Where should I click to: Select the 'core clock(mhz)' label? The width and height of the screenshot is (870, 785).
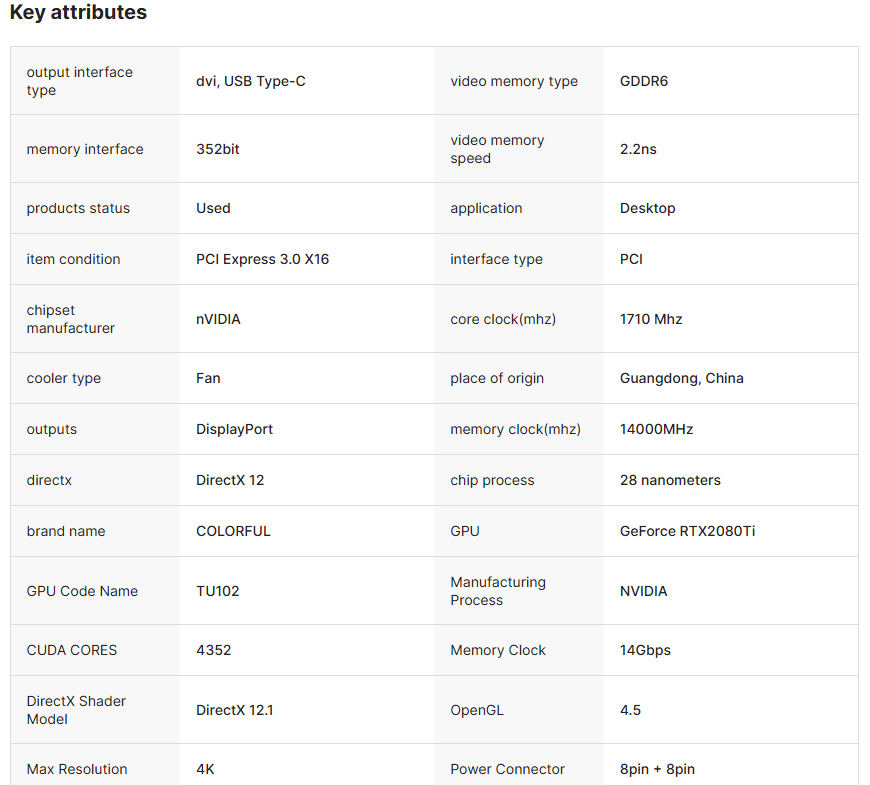tap(503, 320)
